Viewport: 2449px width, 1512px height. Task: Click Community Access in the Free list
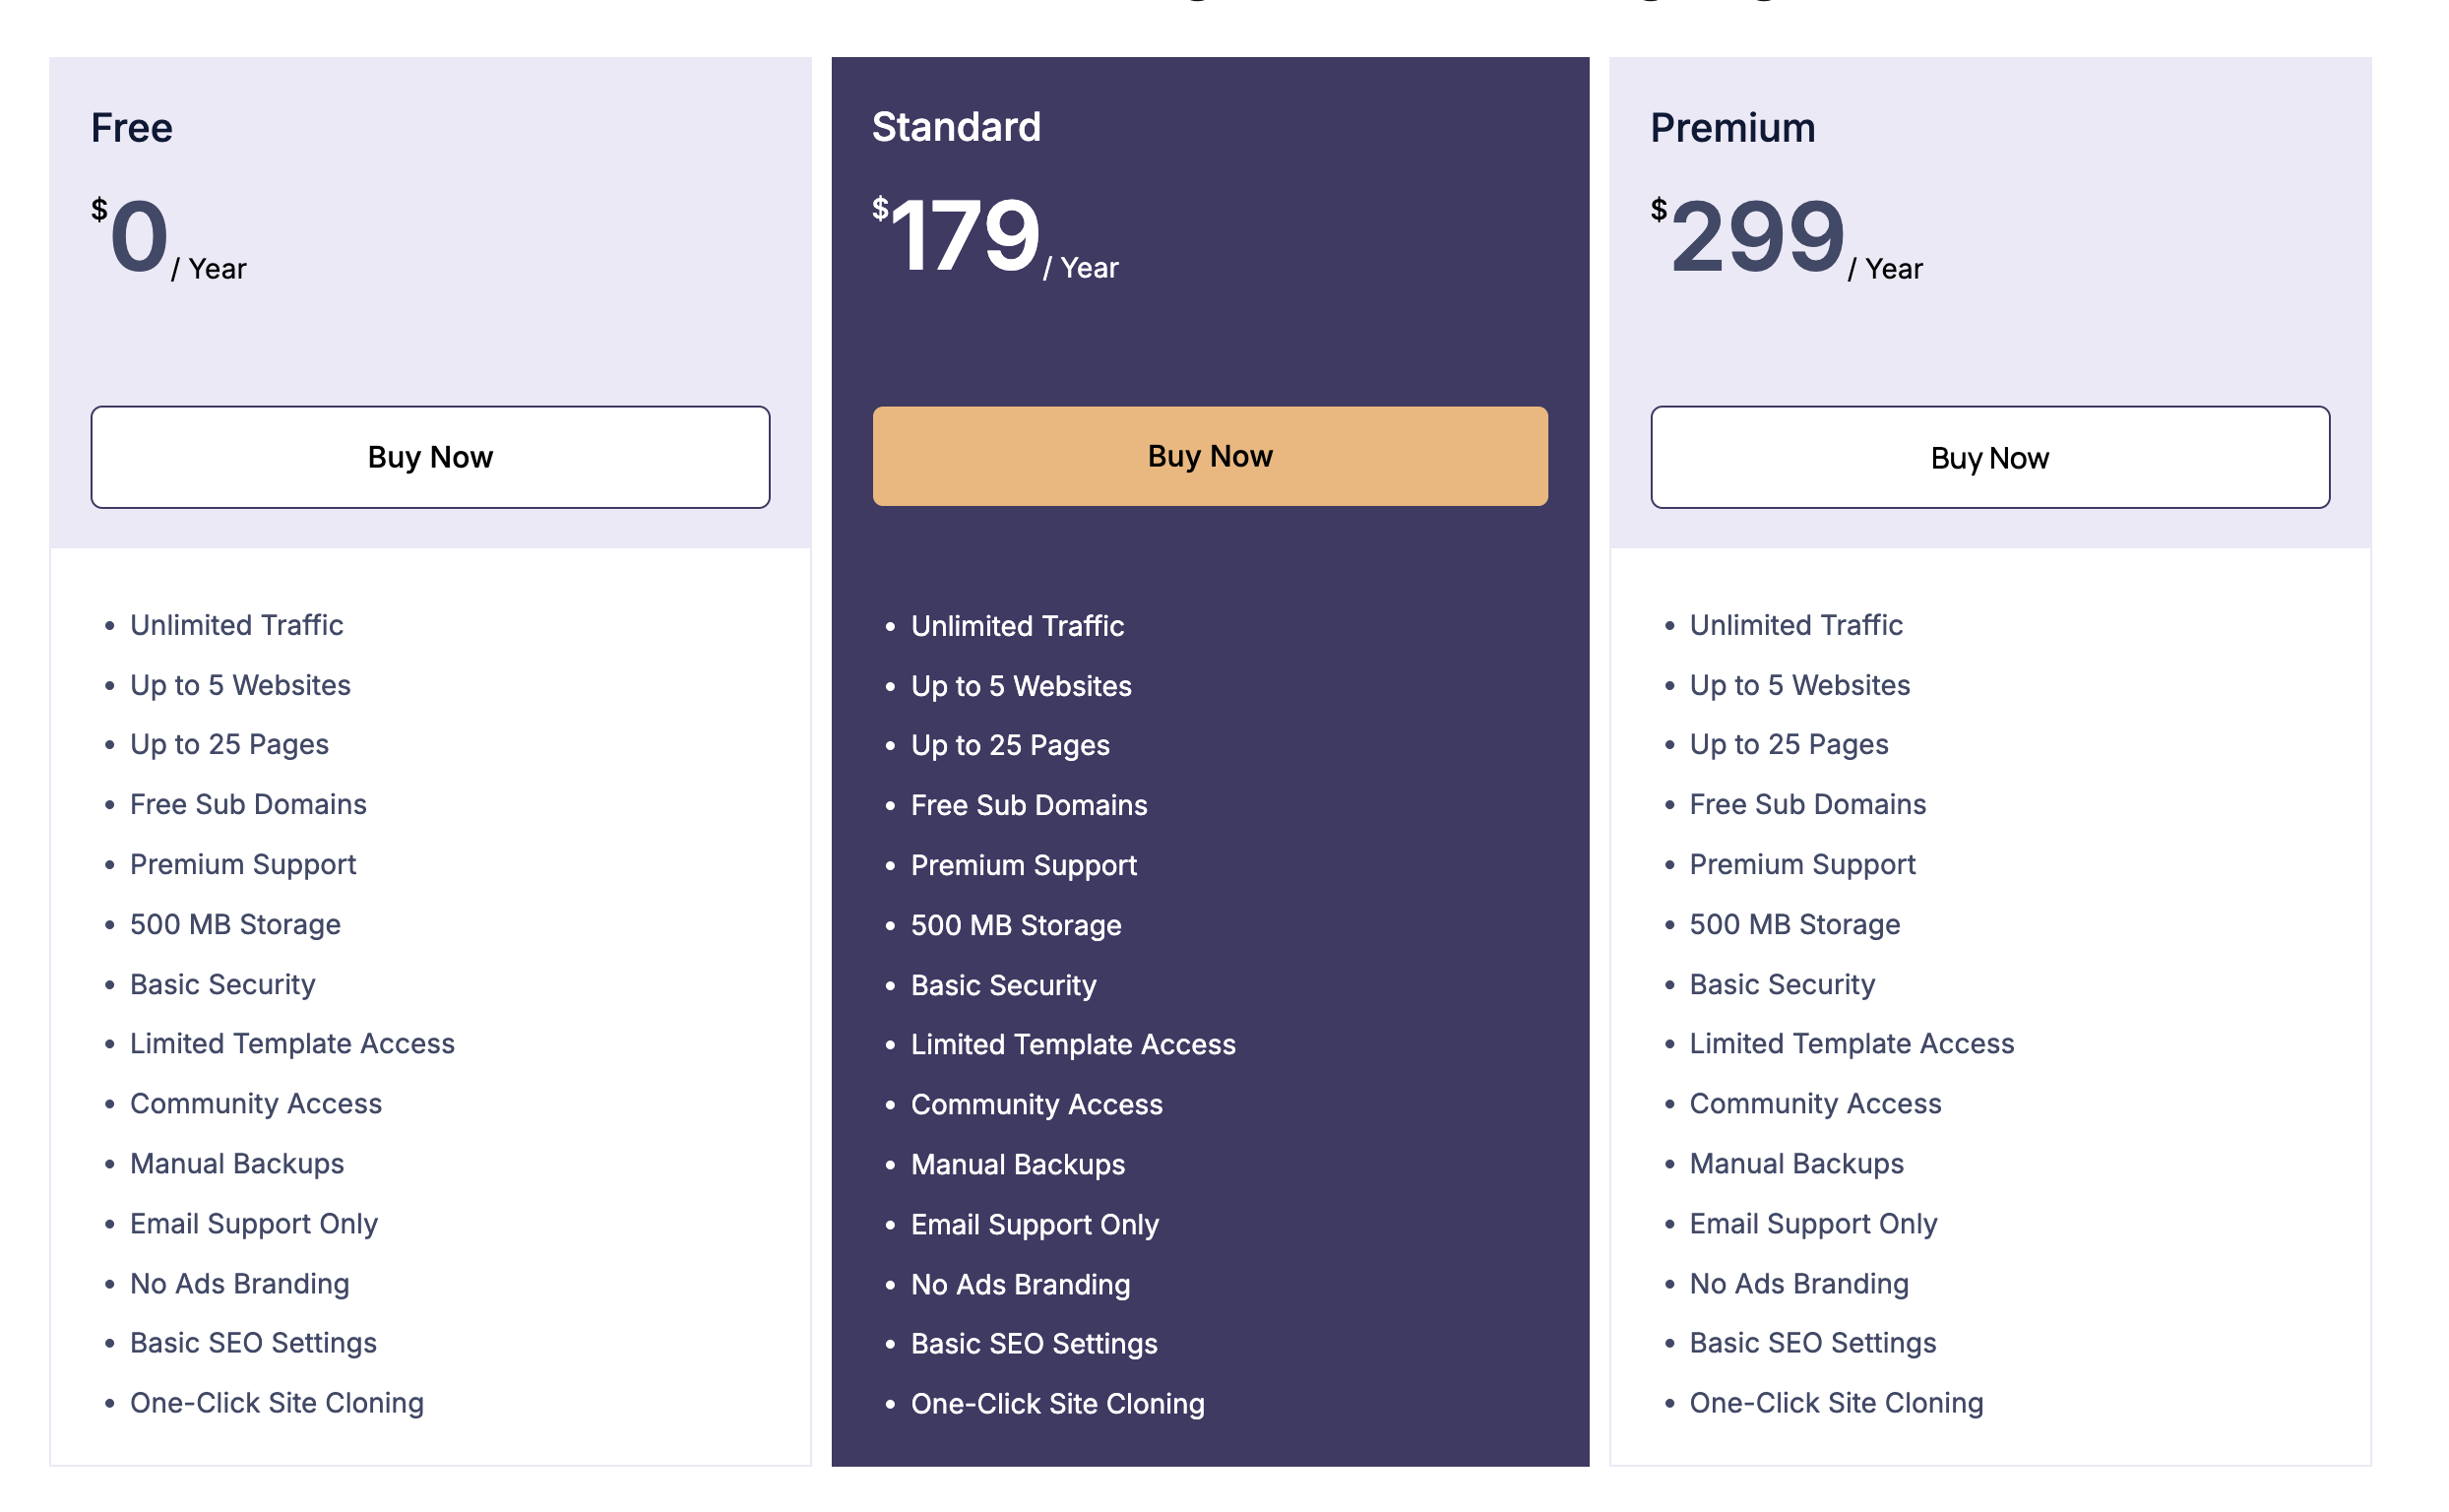pyautogui.click(x=256, y=1103)
